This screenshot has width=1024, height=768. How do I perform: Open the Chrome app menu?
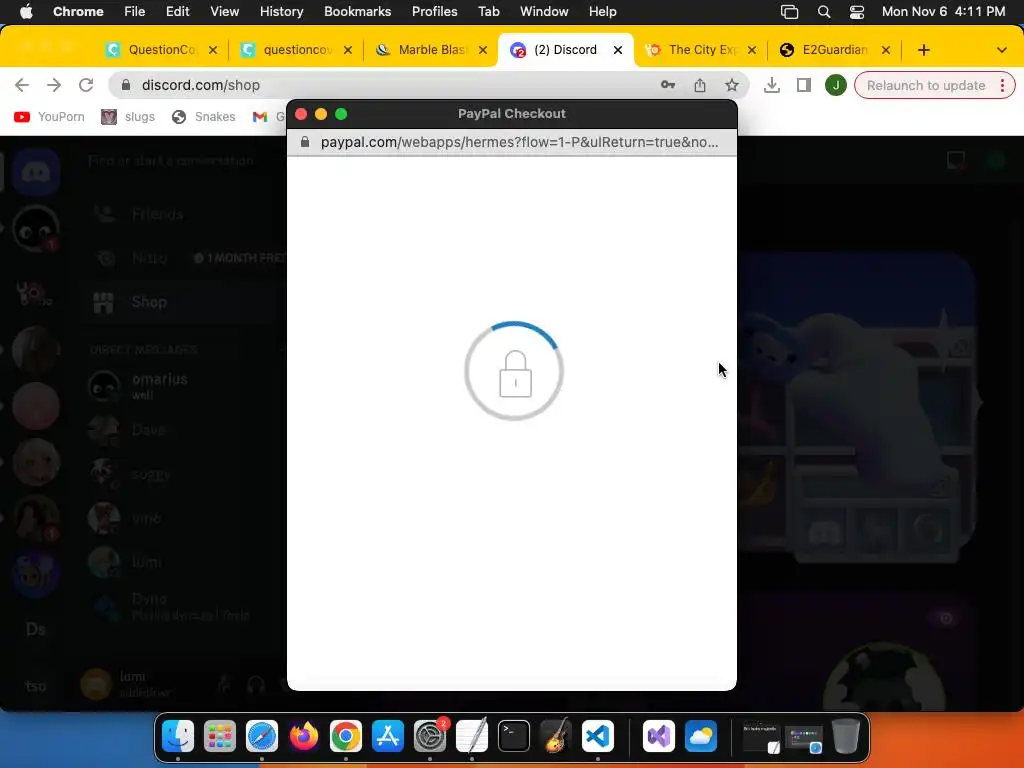(x=78, y=12)
